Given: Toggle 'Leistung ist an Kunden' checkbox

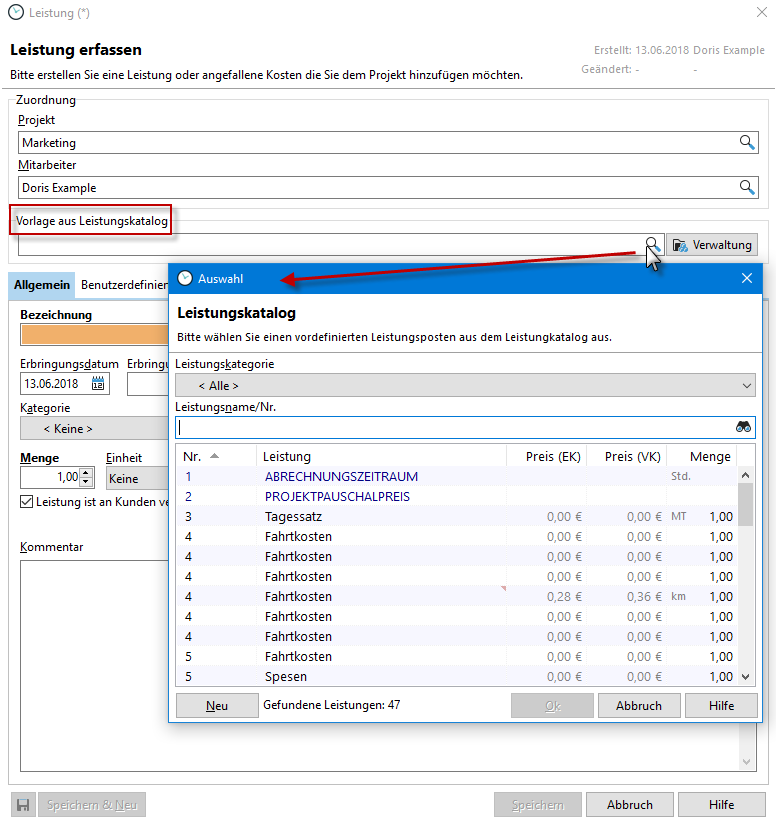Looking at the screenshot, I should [27, 502].
